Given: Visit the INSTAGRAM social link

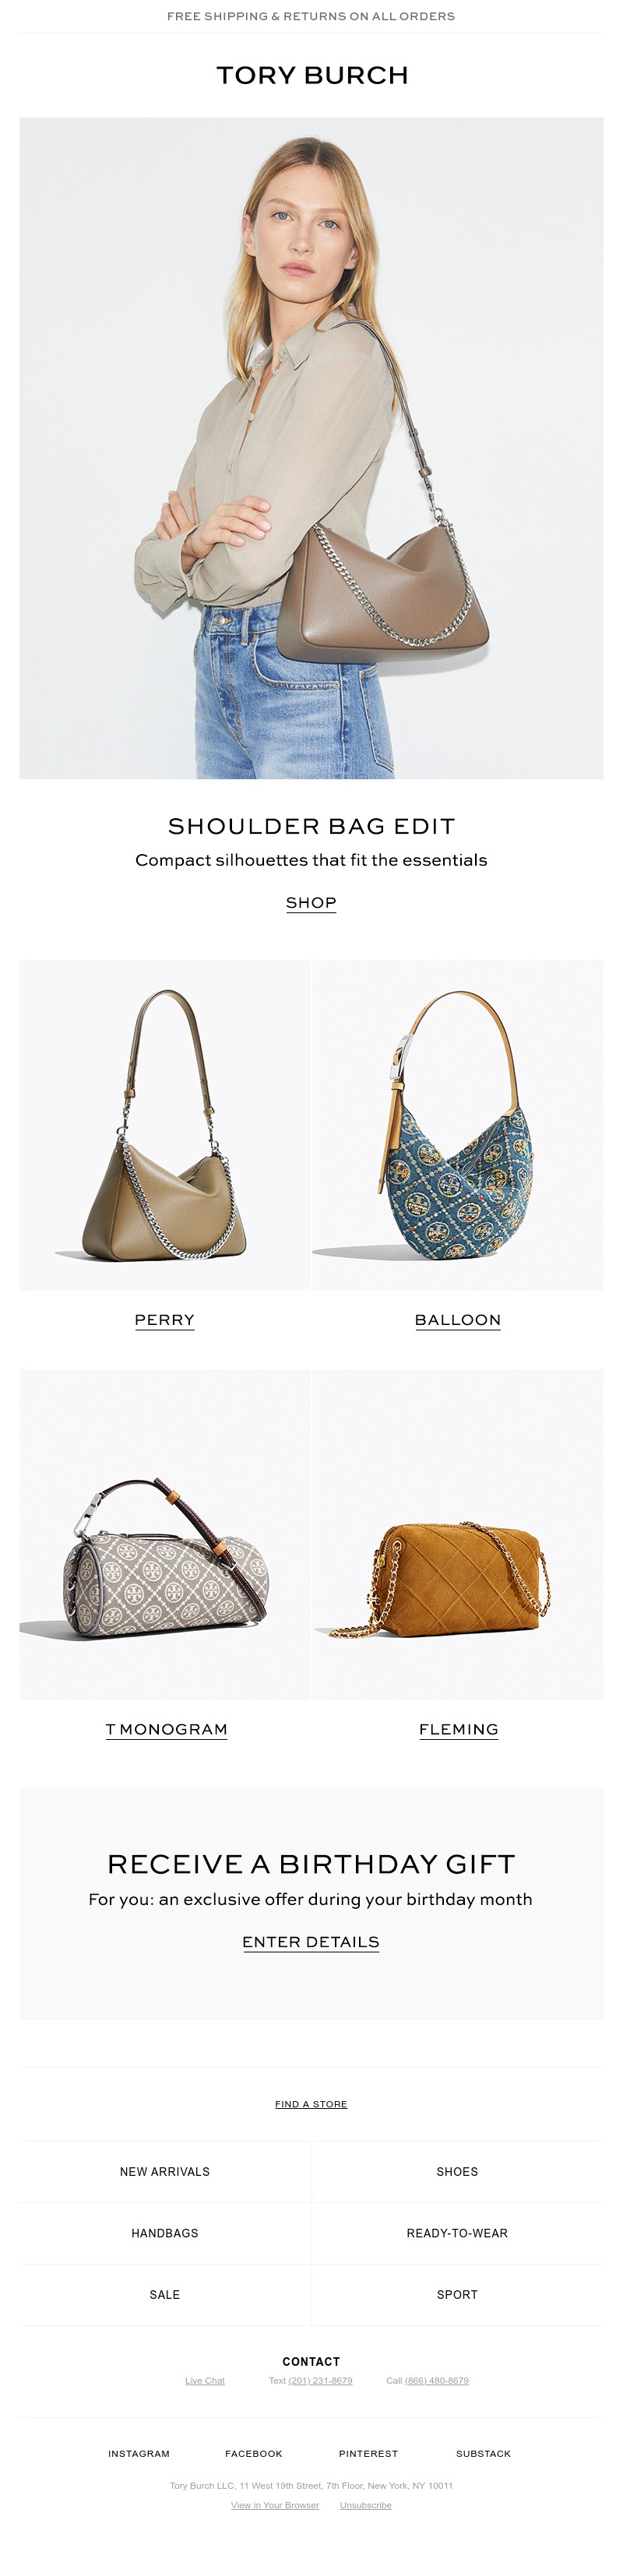Looking at the screenshot, I should point(139,2453).
